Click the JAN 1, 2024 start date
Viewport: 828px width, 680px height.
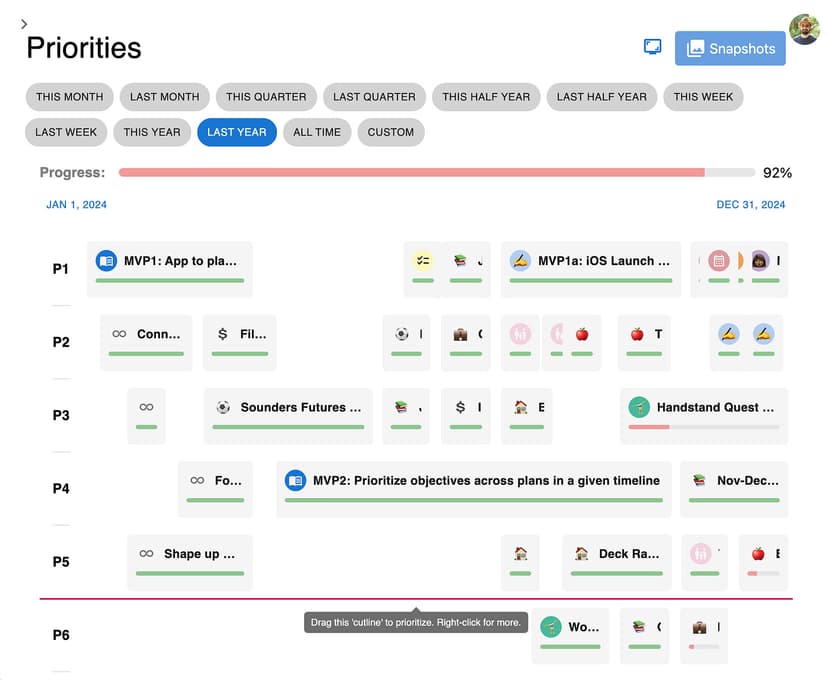(76, 205)
